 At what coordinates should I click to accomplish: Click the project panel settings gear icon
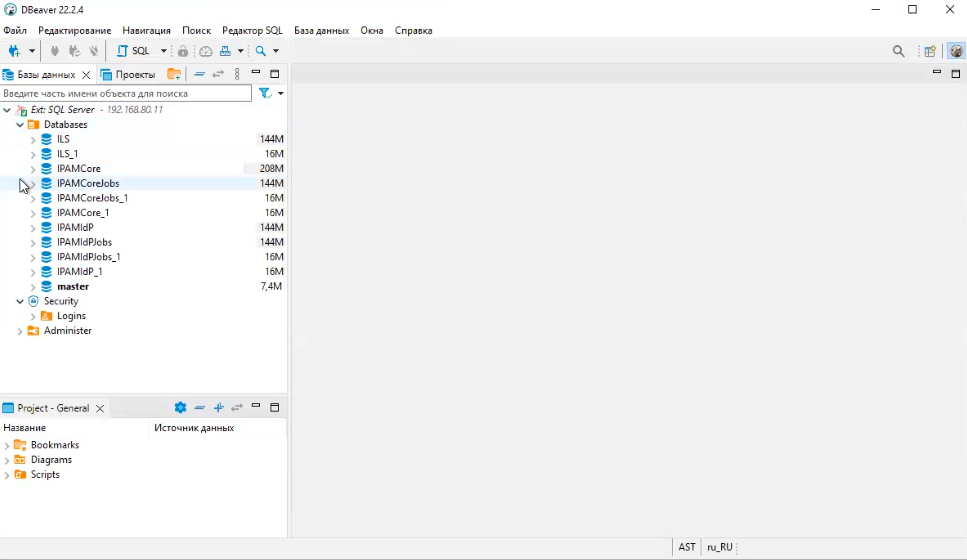[x=180, y=408]
